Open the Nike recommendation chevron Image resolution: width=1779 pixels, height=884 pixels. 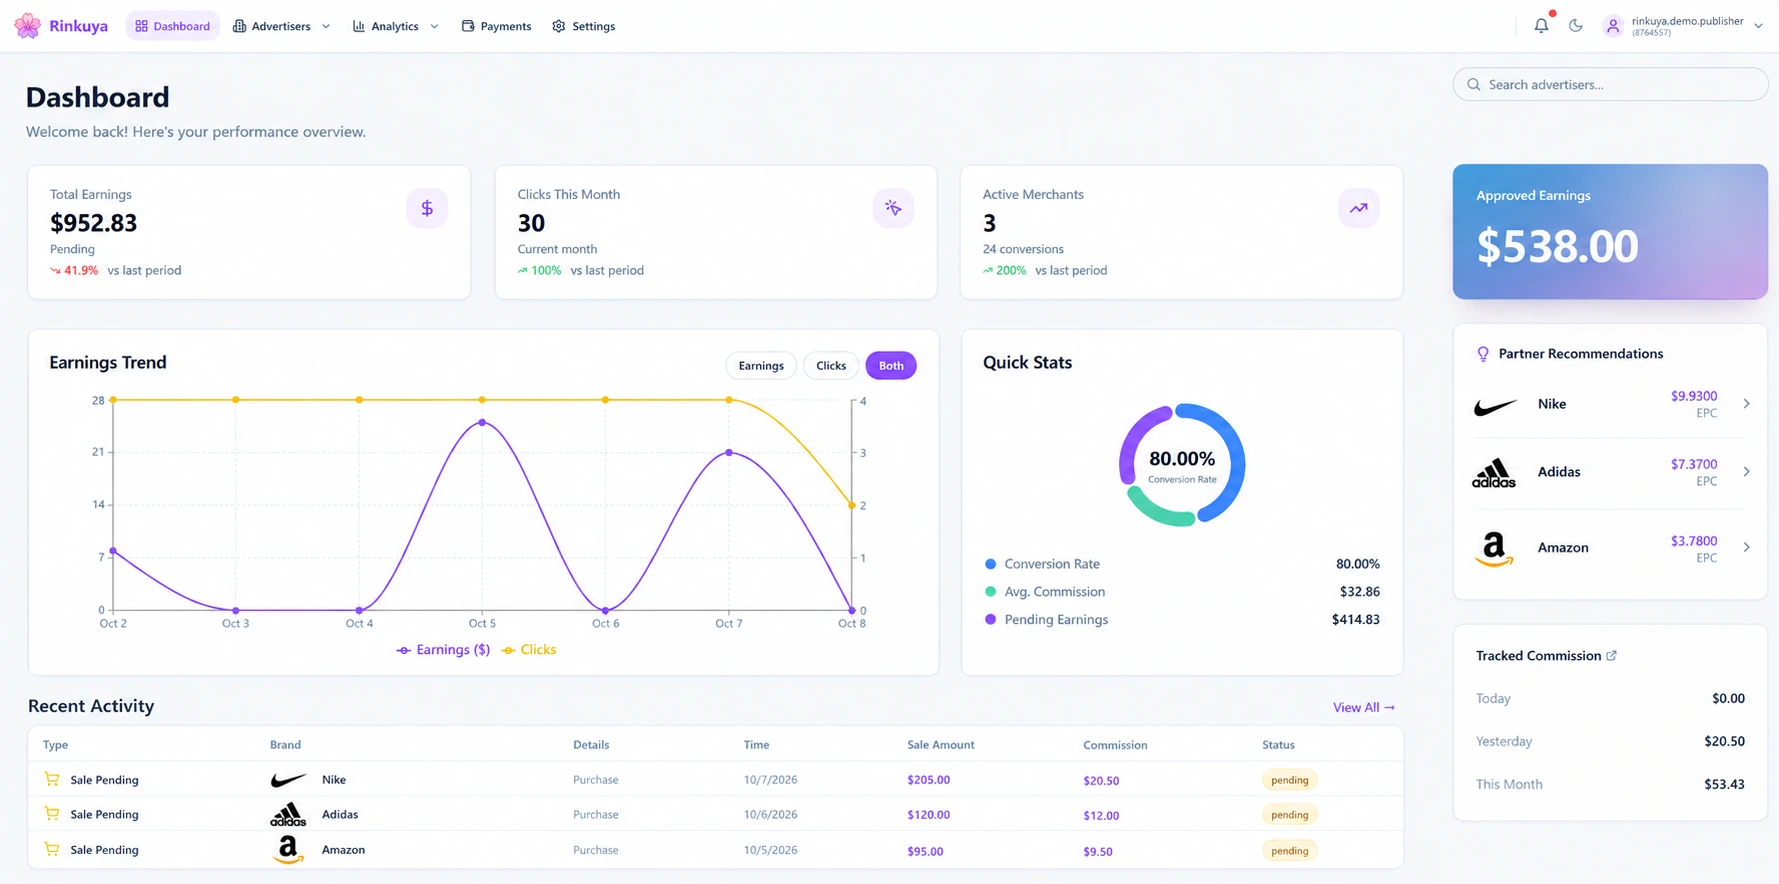click(x=1747, y=404)
